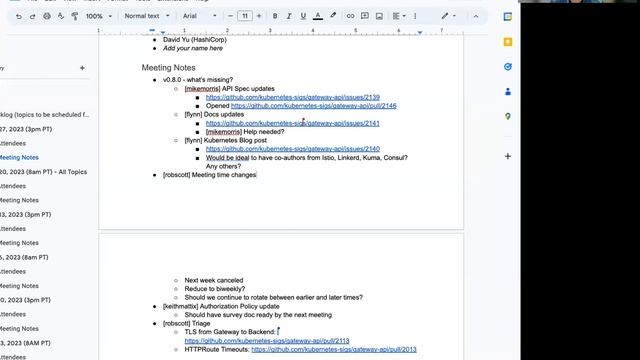Jump to 13, 2023 (3pm PT) outline entry
This screenshot has height=360, width=640.
click(25, 214)
